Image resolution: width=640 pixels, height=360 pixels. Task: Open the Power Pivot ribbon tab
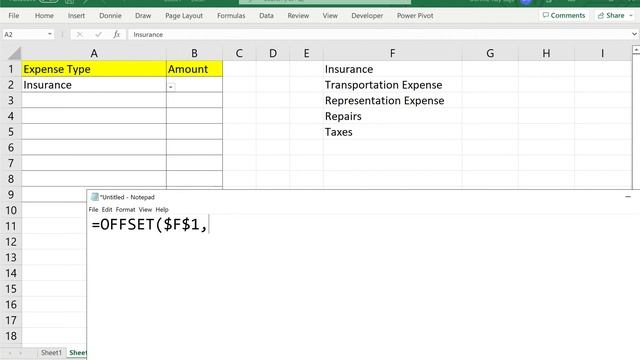(415, 16)
